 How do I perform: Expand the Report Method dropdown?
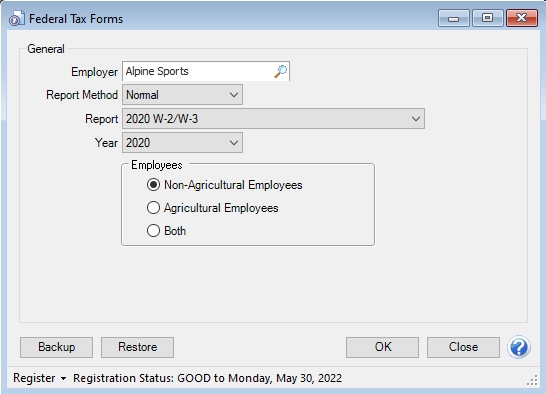tap(182, 95)
